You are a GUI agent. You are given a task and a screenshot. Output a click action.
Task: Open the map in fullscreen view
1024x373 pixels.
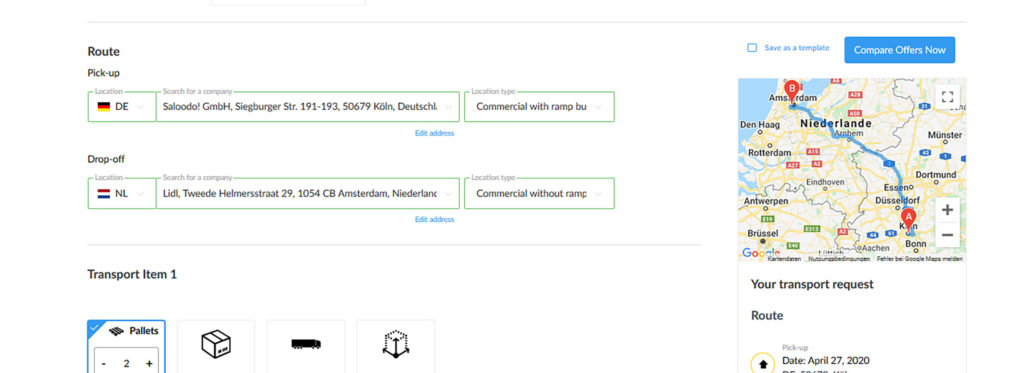click(948, 97)
